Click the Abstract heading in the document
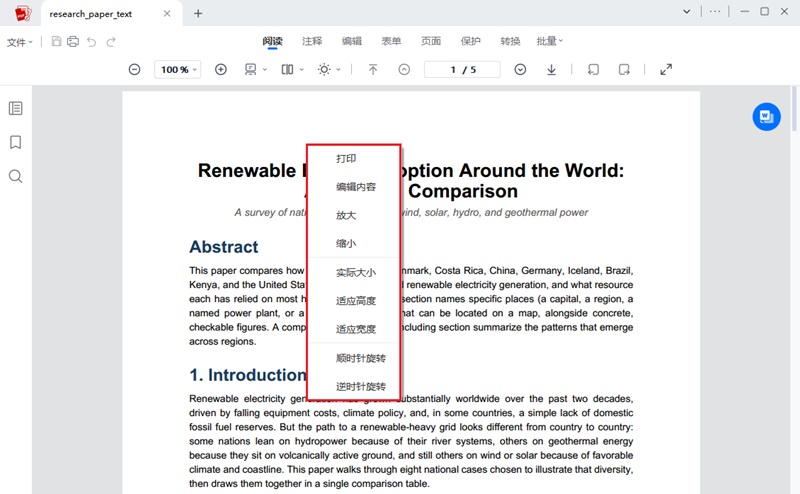Image resolution: width=800 pixels, height=494 pixels. pos(223,247)
